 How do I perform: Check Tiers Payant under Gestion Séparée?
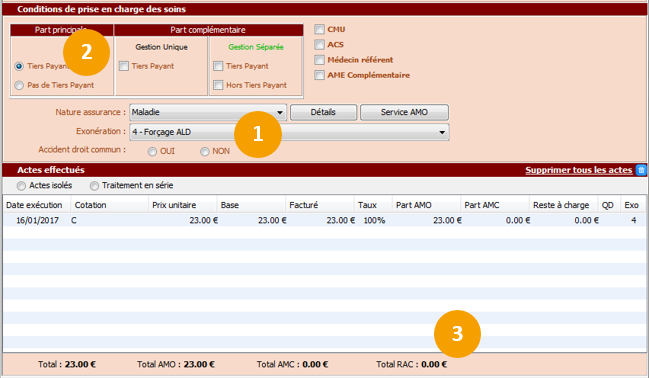tap(218, 66)
